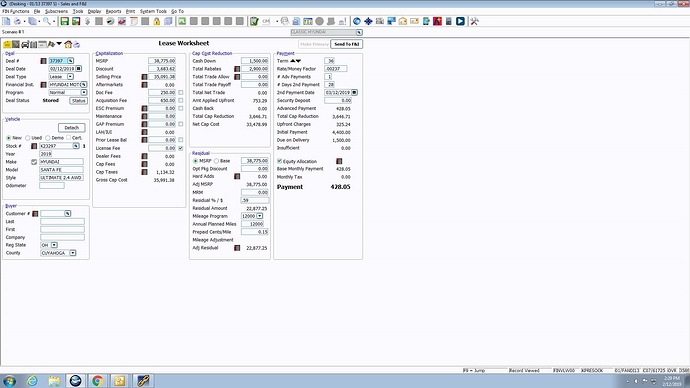Click the Rate/Money Factor input field

tap(336, 69)
